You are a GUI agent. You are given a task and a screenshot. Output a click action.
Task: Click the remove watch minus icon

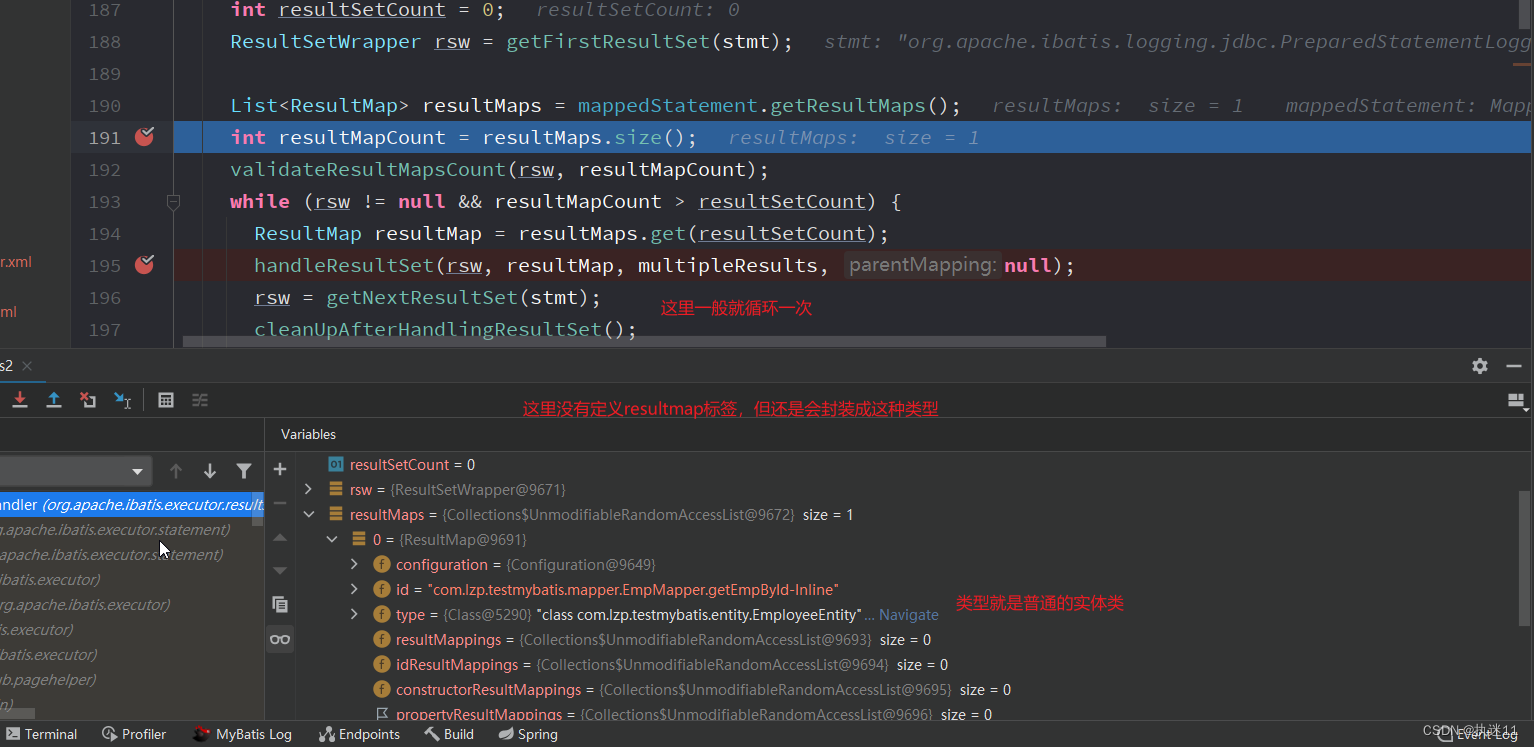[280, 503]
